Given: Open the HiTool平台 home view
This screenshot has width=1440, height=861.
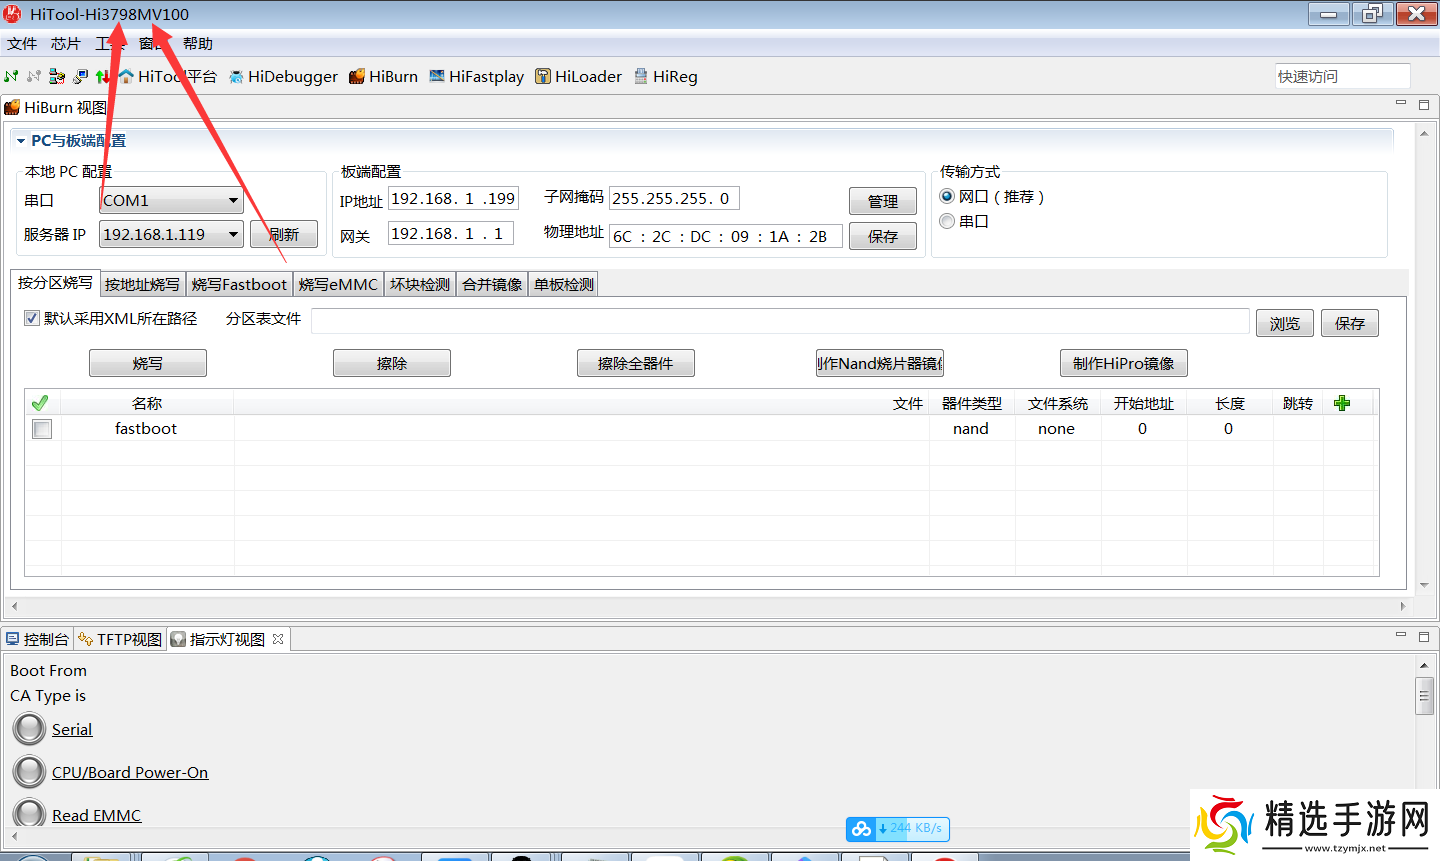Looking at the screenshot, I should (x=176, y=75).
